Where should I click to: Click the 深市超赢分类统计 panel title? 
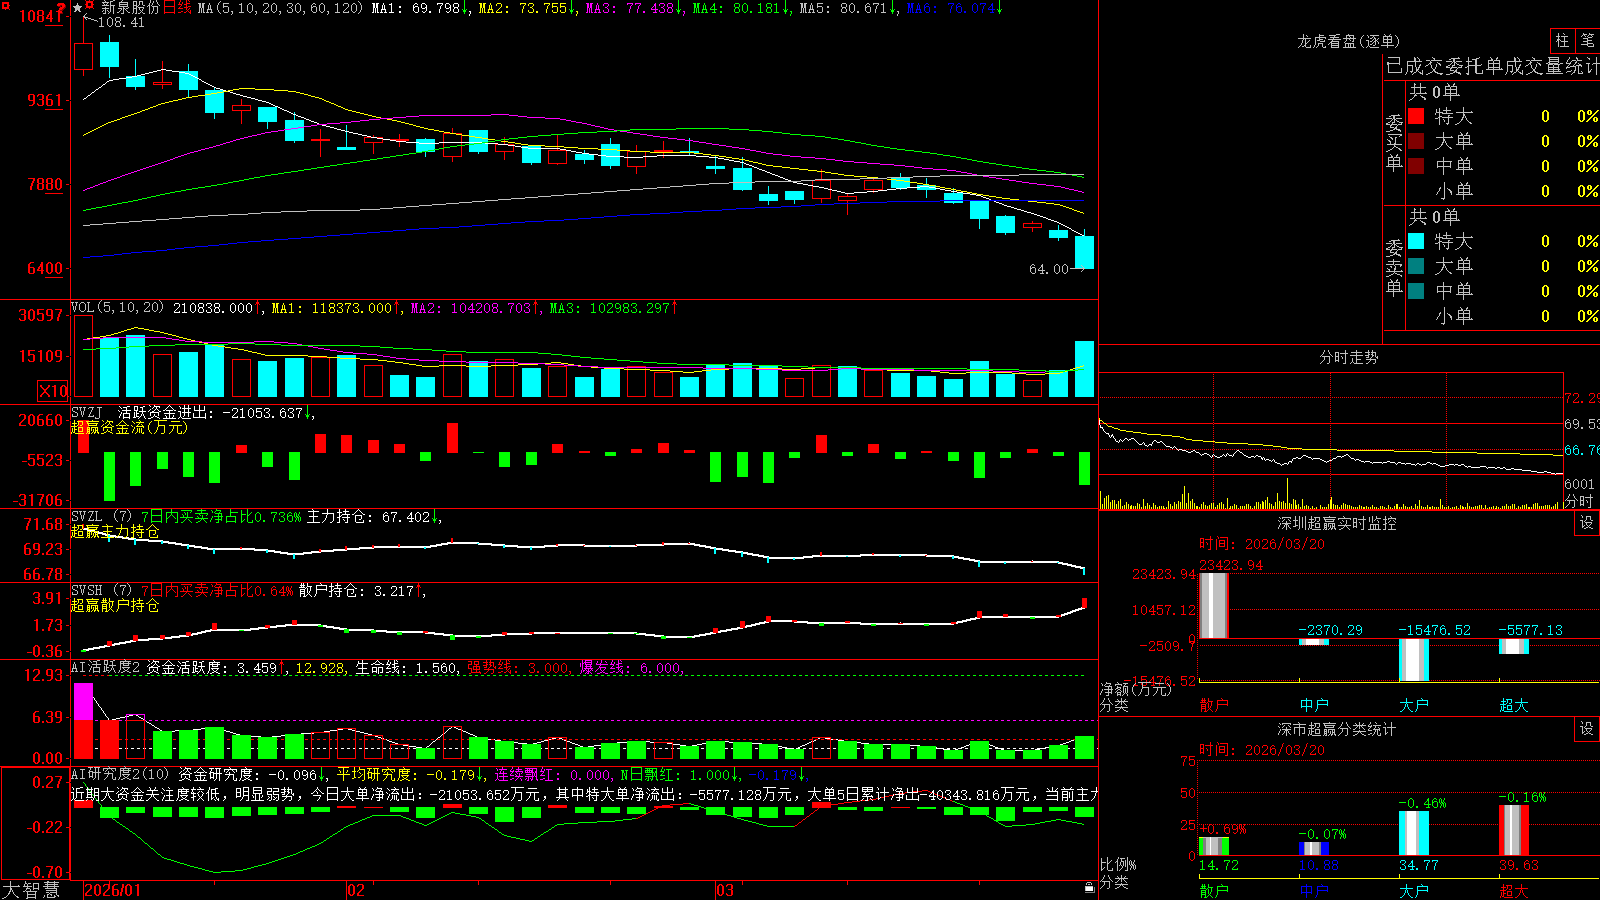click(1337, 729)
